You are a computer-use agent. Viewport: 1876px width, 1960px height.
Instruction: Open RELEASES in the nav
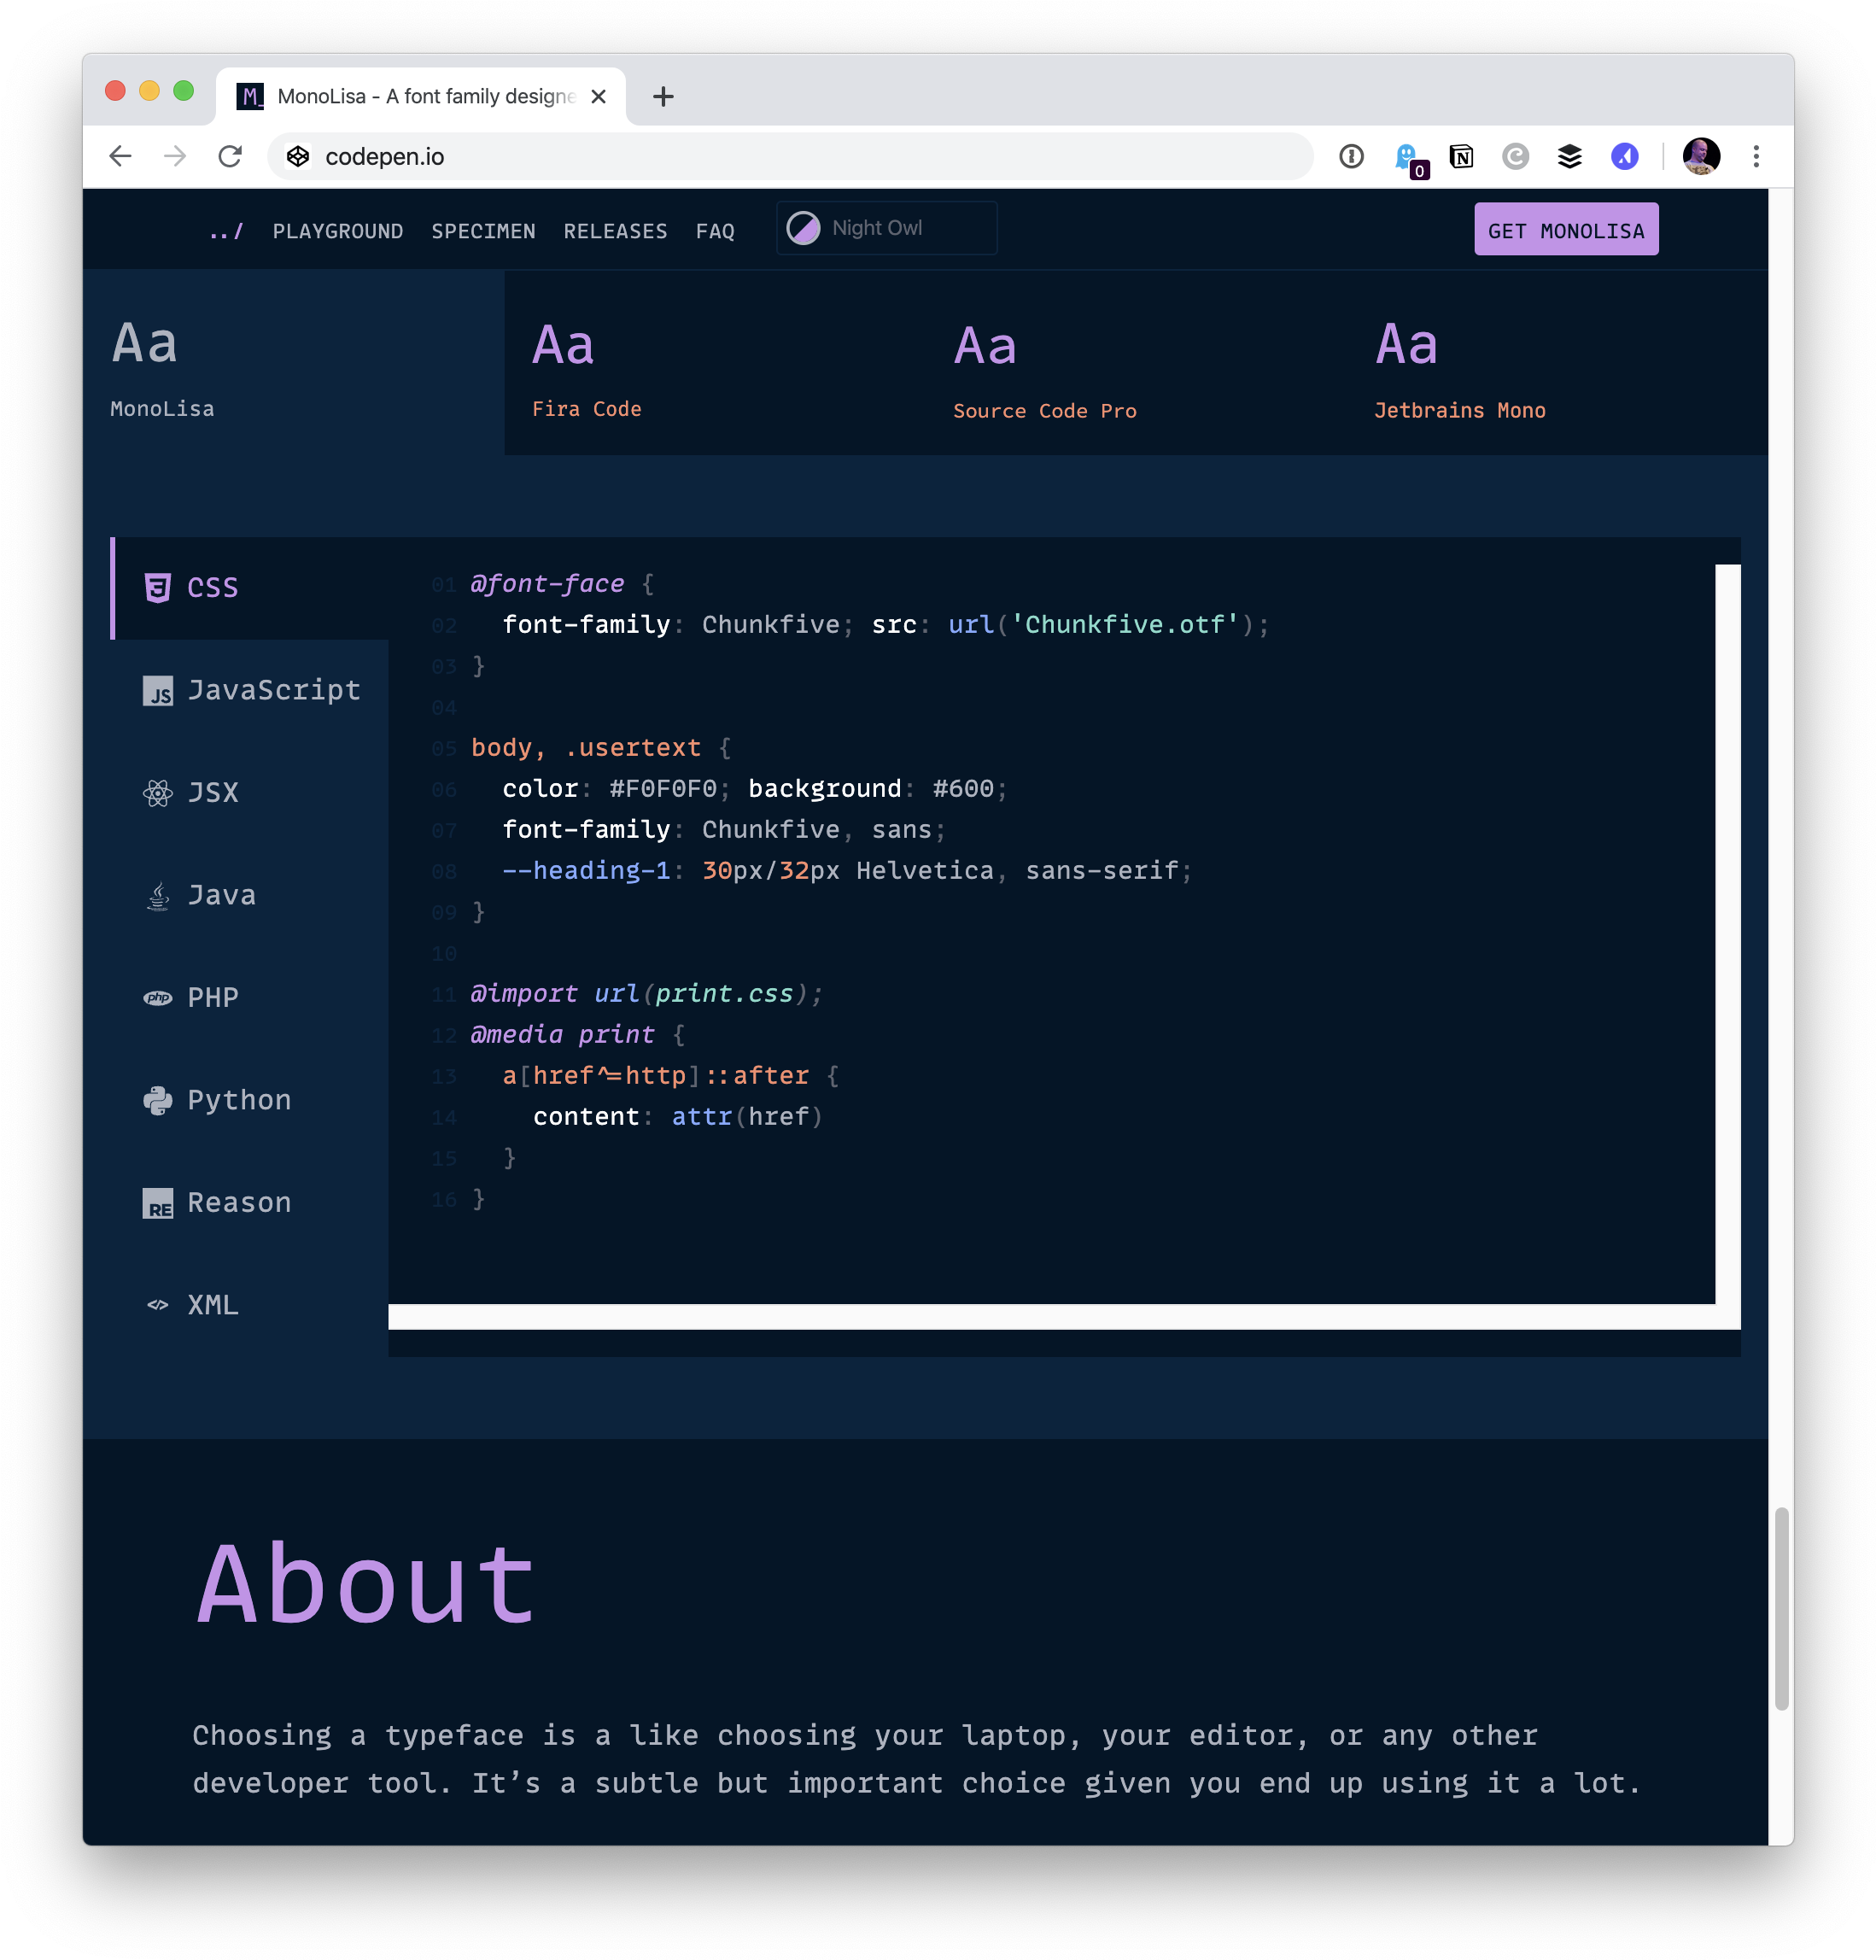[615, 231]
